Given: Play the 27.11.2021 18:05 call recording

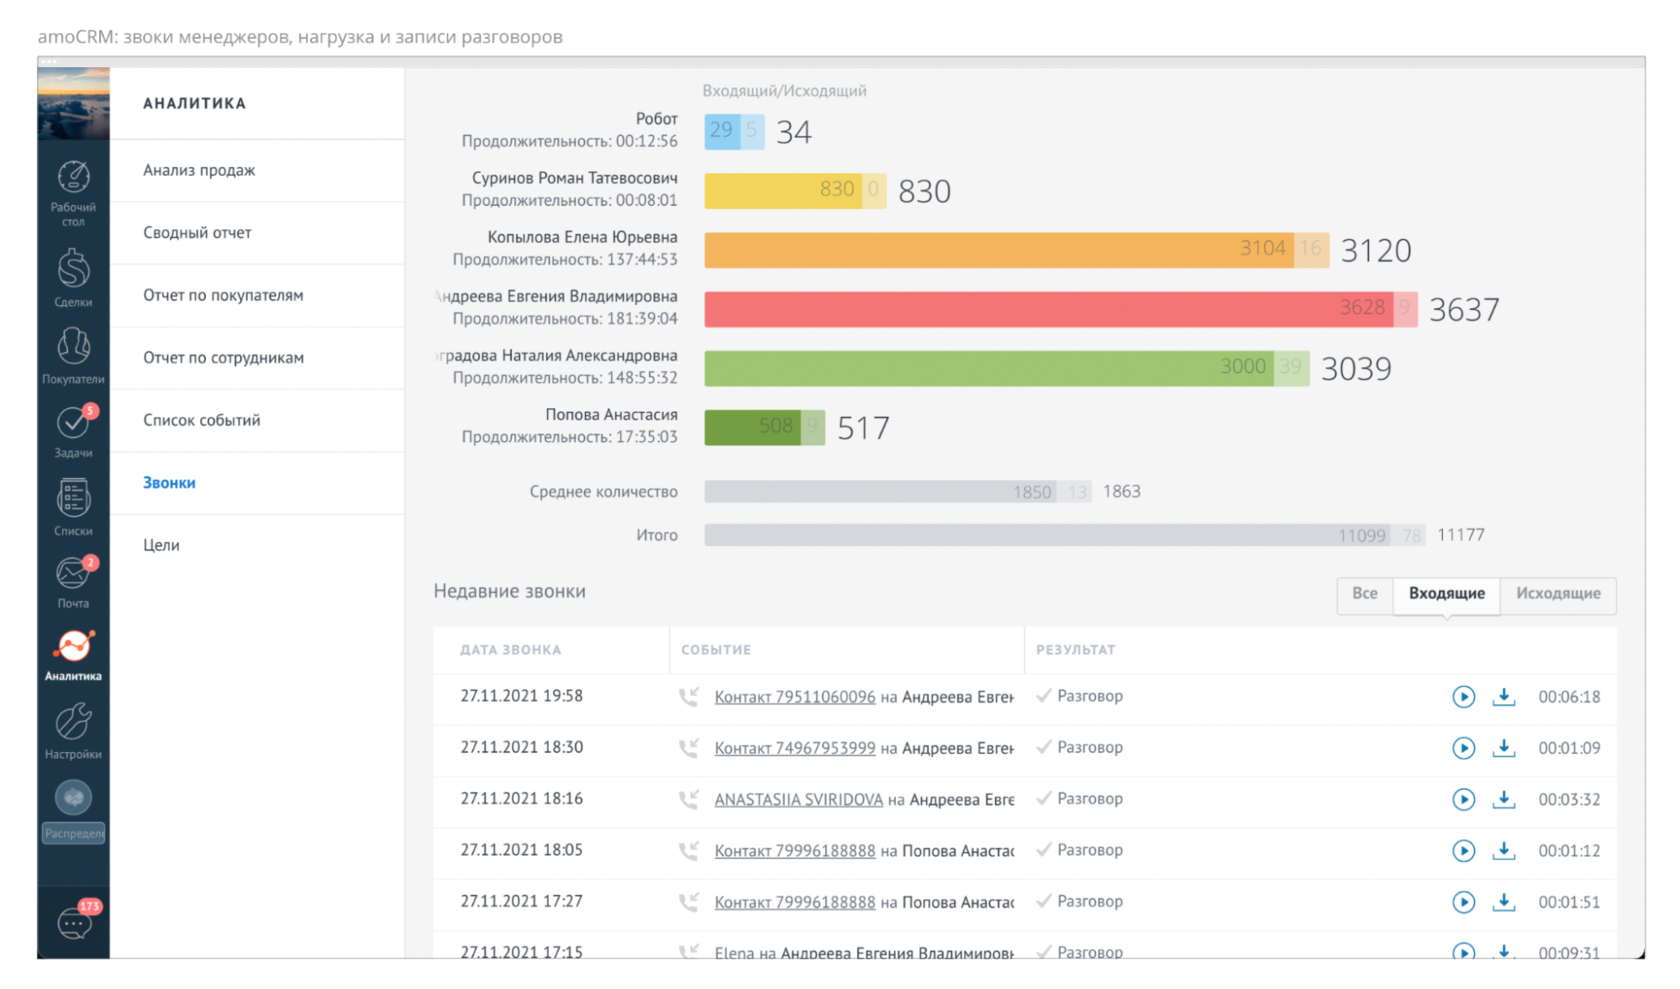Looking at the screenshot, I should coord(1463,851).
